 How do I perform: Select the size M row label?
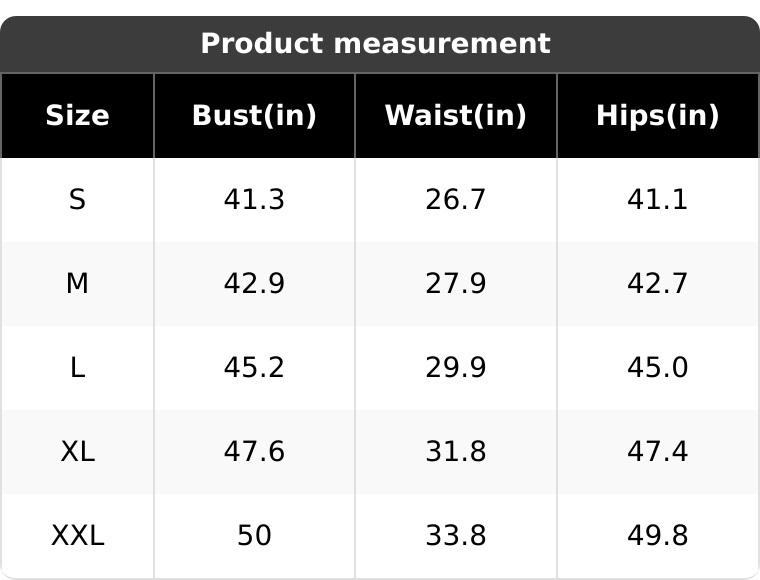coord(77,284)
